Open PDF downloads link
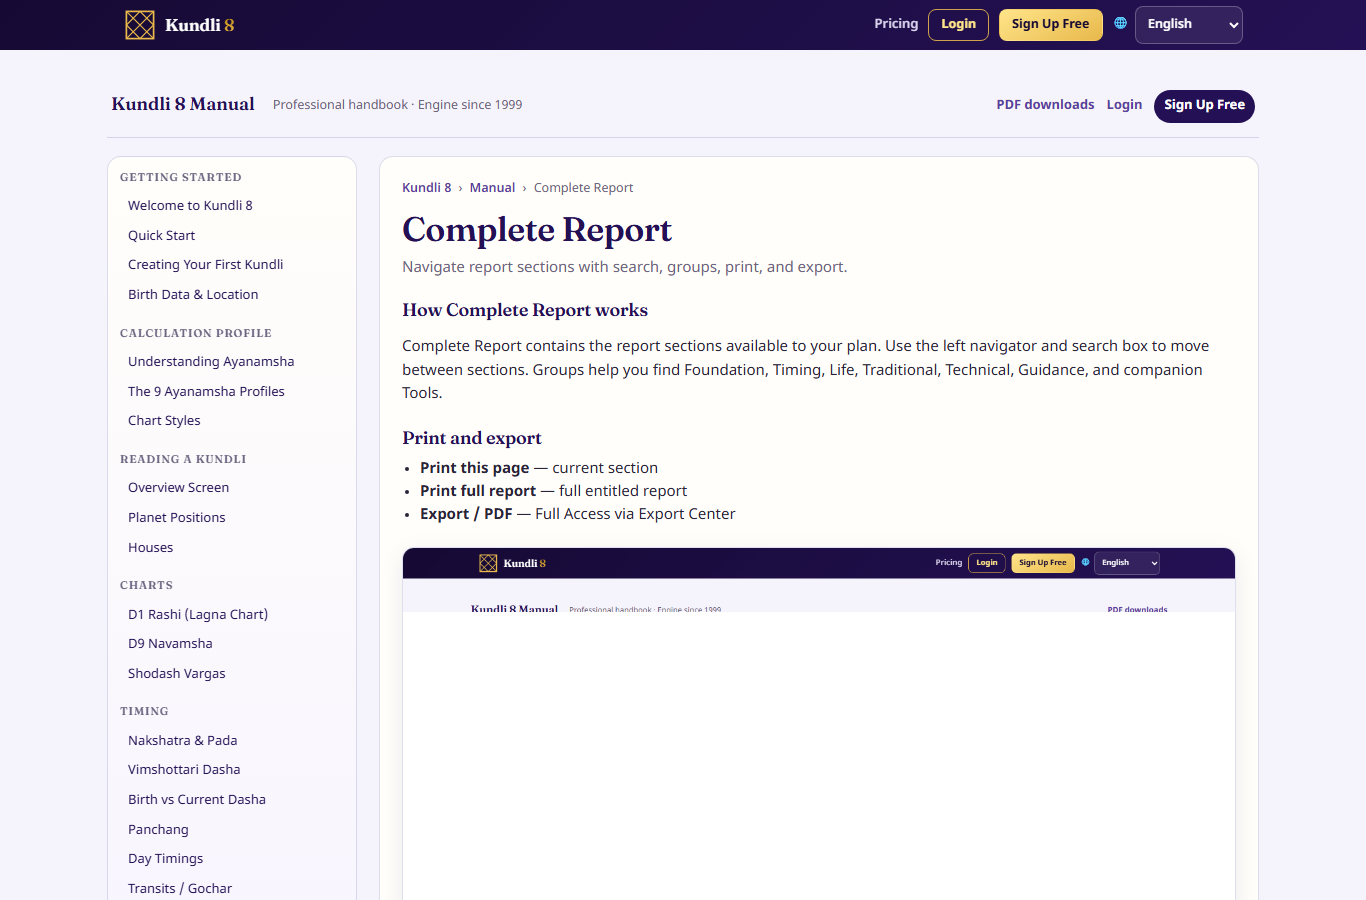Image resolution: width=1366 pixels, height=900 pixels. pos(1045,105)
